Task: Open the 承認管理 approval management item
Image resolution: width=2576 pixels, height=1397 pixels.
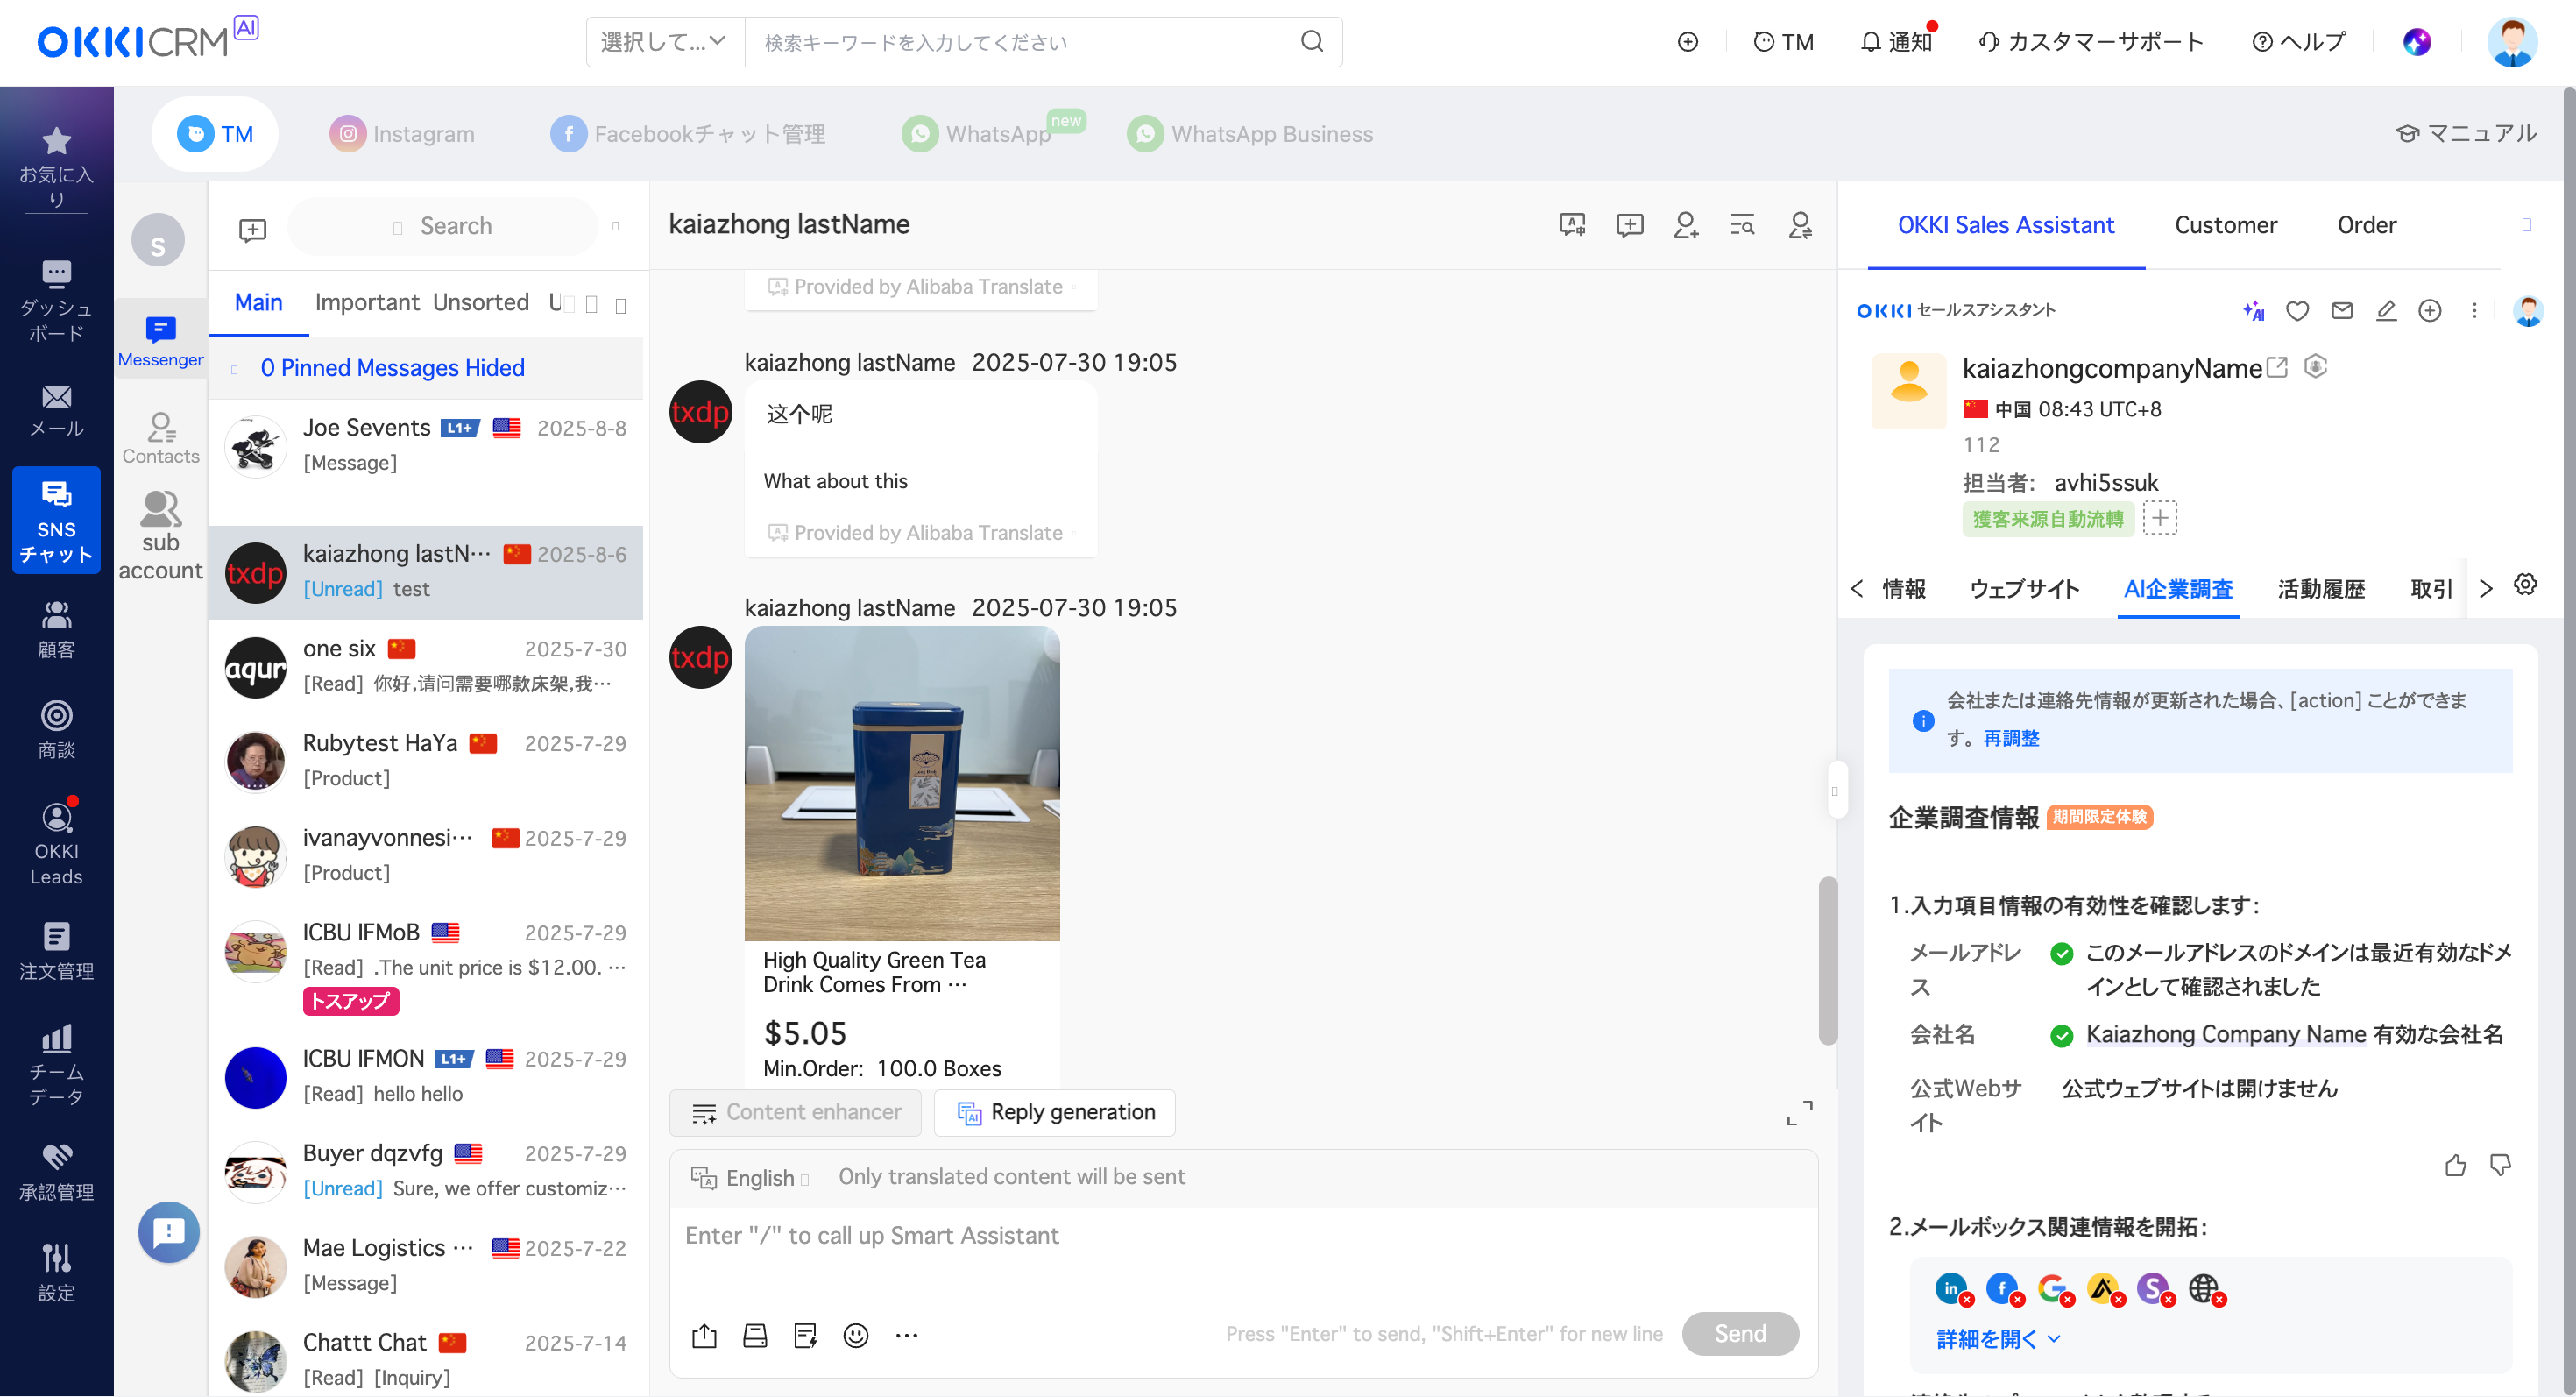Action: pyautogui.click(x=56, y=1172)
